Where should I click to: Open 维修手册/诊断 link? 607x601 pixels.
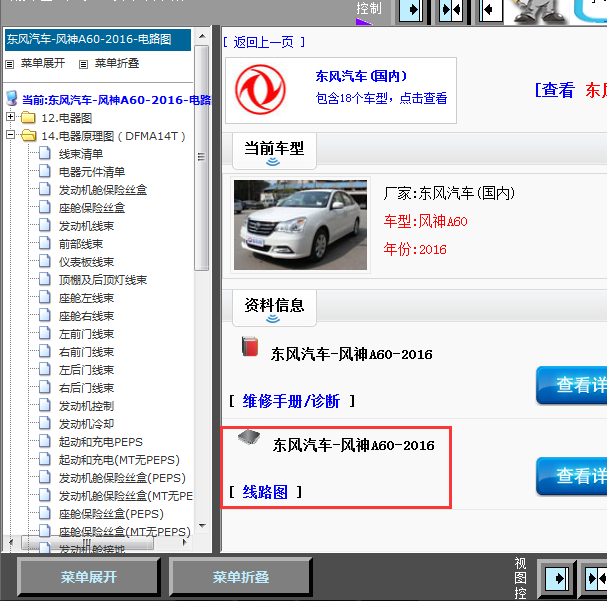(x=291, y=401)
